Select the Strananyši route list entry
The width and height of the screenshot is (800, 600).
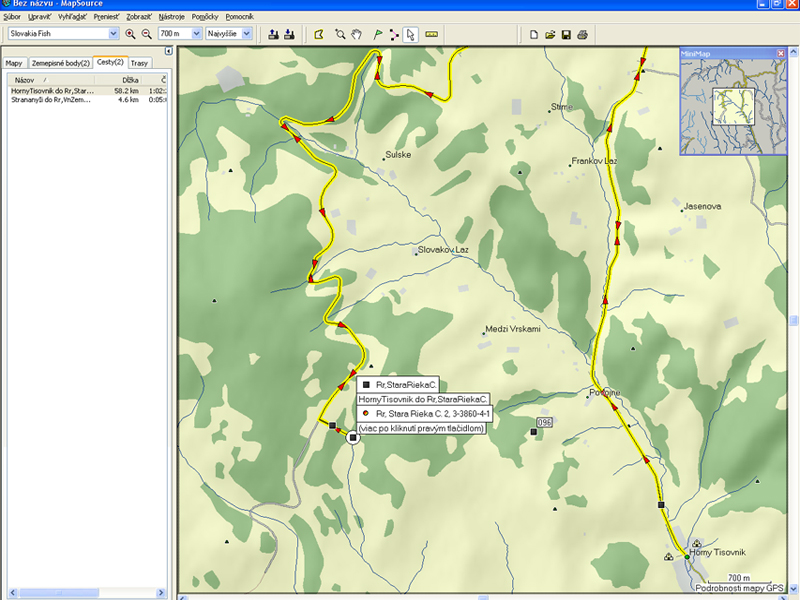click(x=50, y=99)
